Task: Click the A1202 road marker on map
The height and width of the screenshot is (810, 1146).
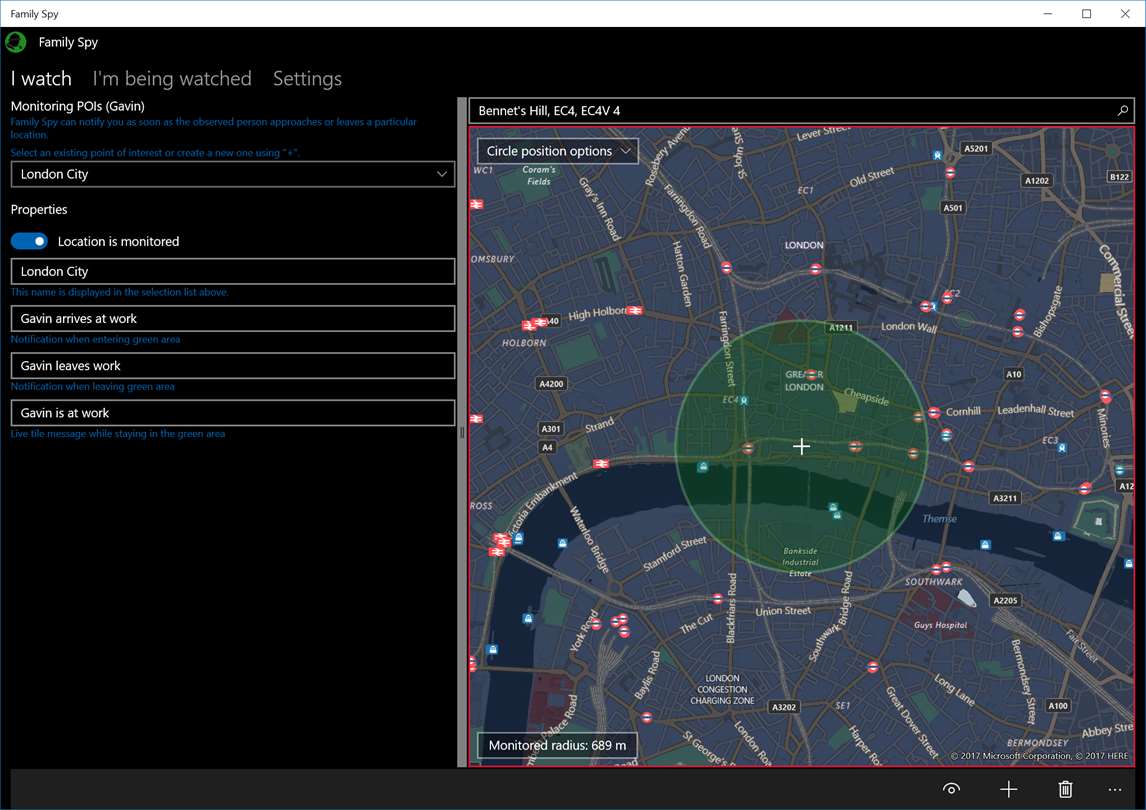Action: [1036, 181]
